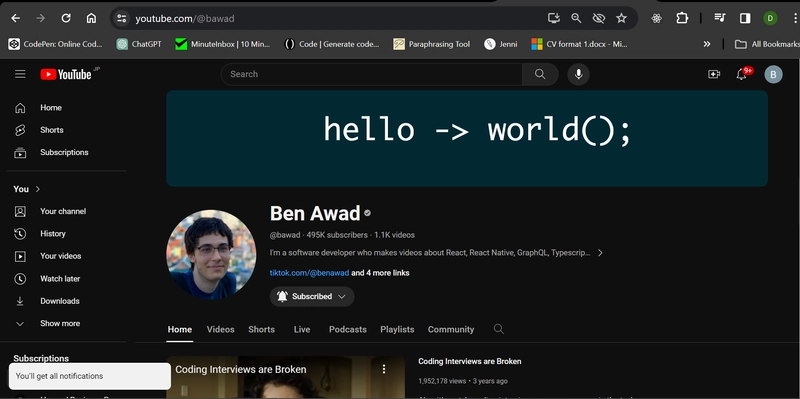Open the Subscribed notification dropdown

pos(312,296)
